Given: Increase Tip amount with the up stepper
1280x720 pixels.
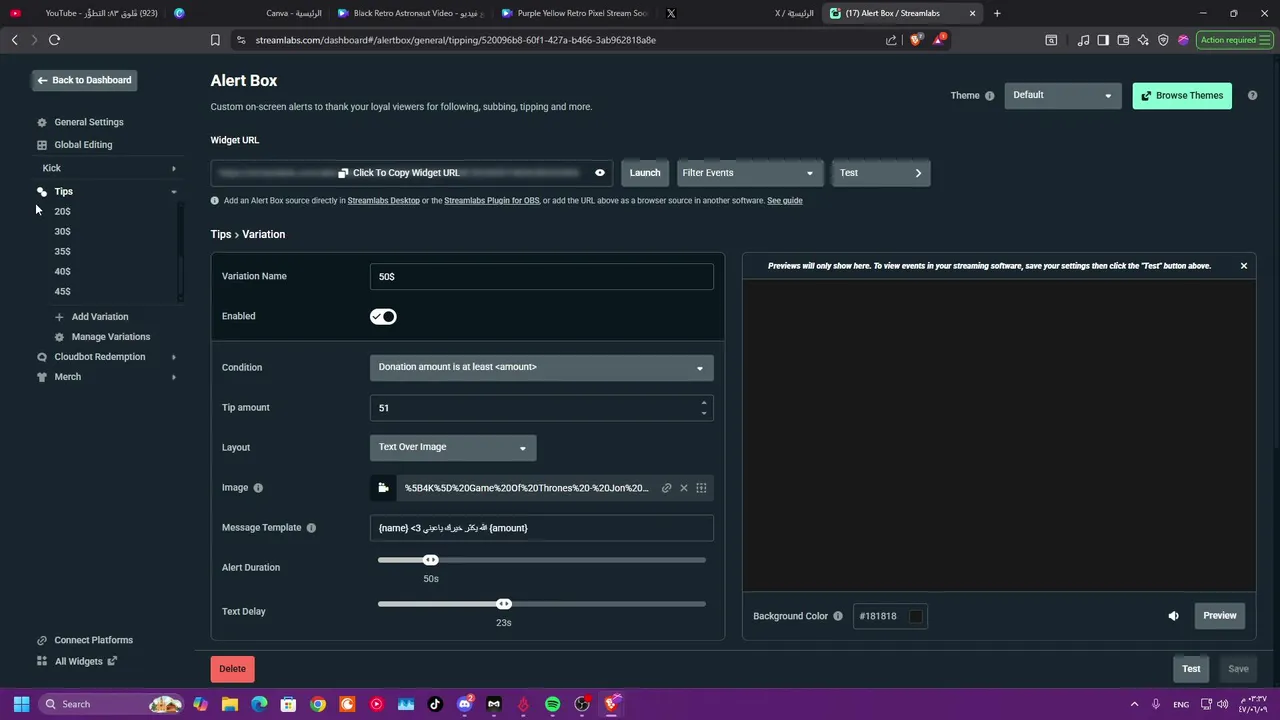Looking at the screenshot, I should (704, 403).
